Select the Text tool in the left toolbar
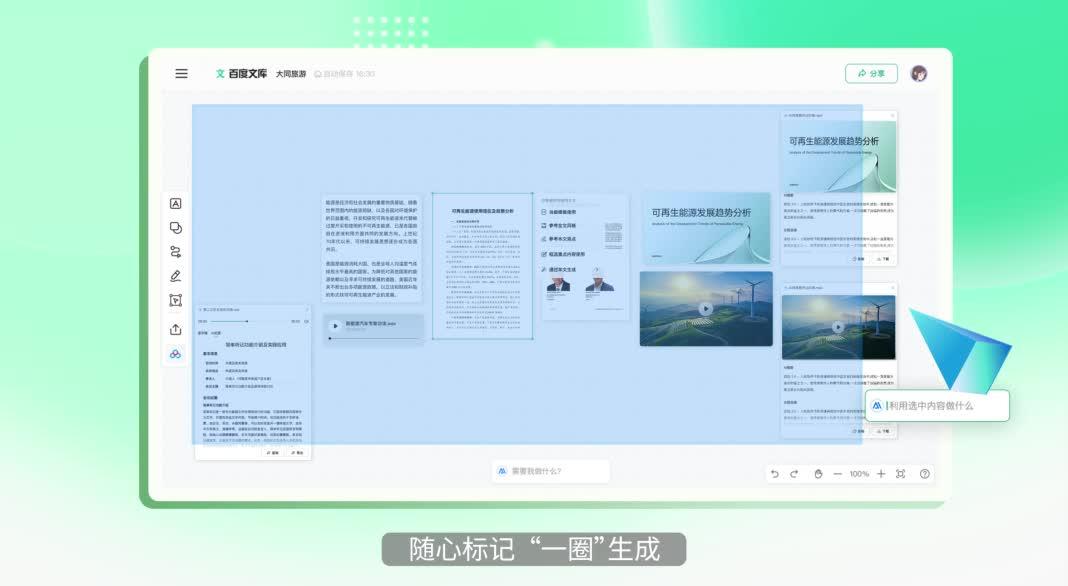The image size is (1068, 586). tap(175, 202)
